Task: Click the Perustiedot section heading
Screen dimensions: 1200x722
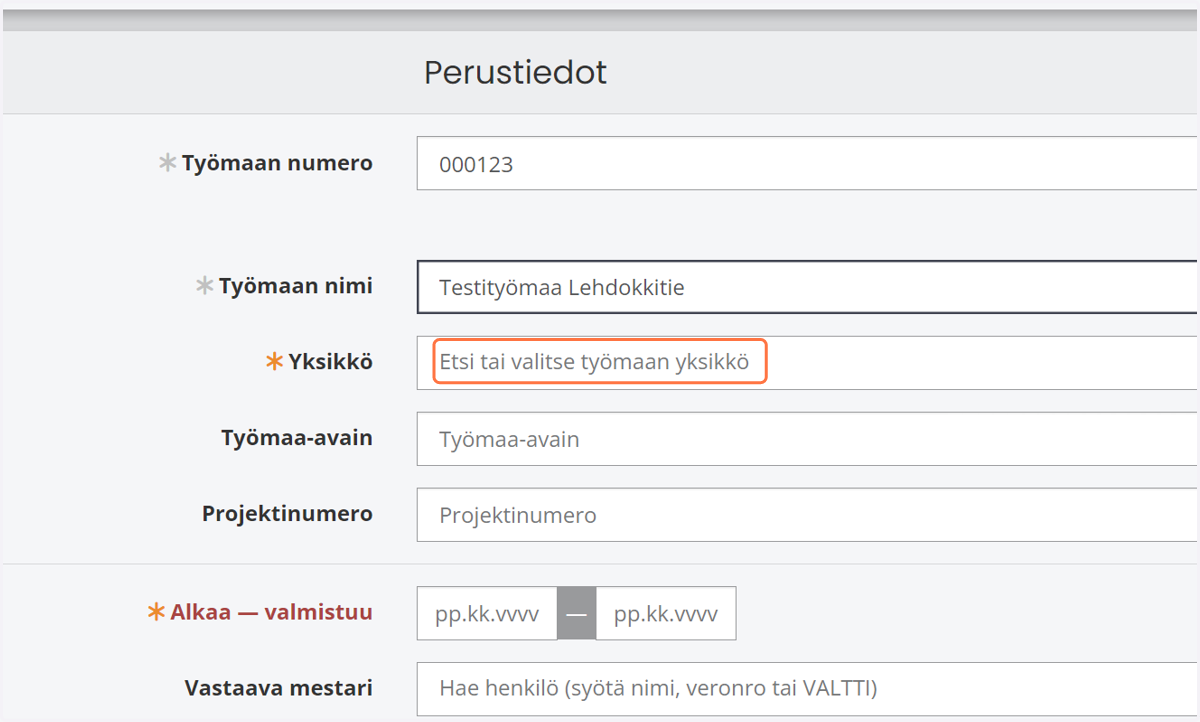Action: click(x=515, y=73)
